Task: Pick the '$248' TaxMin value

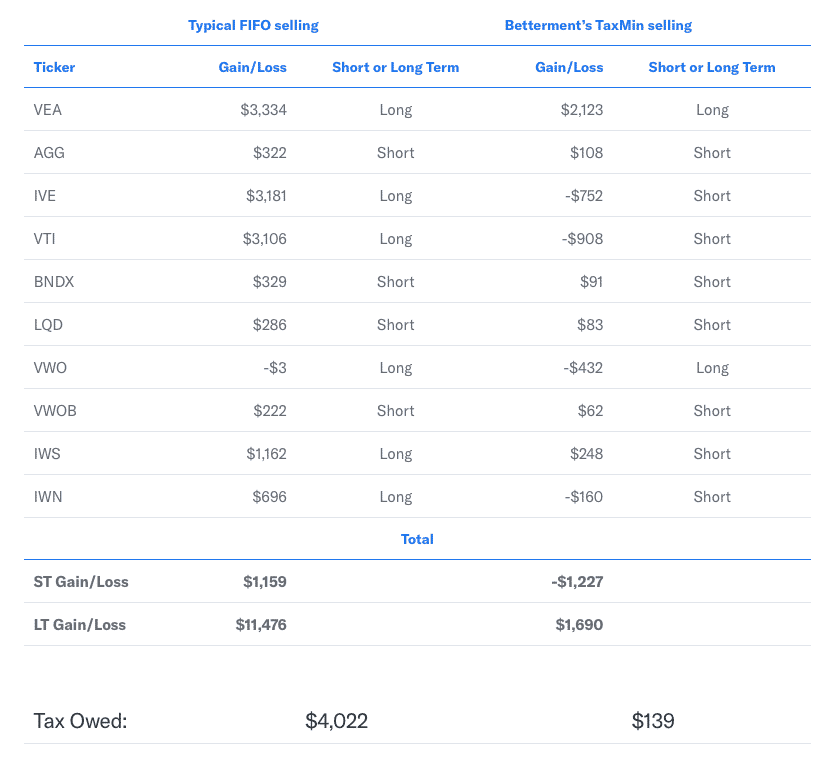Action: [x=586, y=454]
